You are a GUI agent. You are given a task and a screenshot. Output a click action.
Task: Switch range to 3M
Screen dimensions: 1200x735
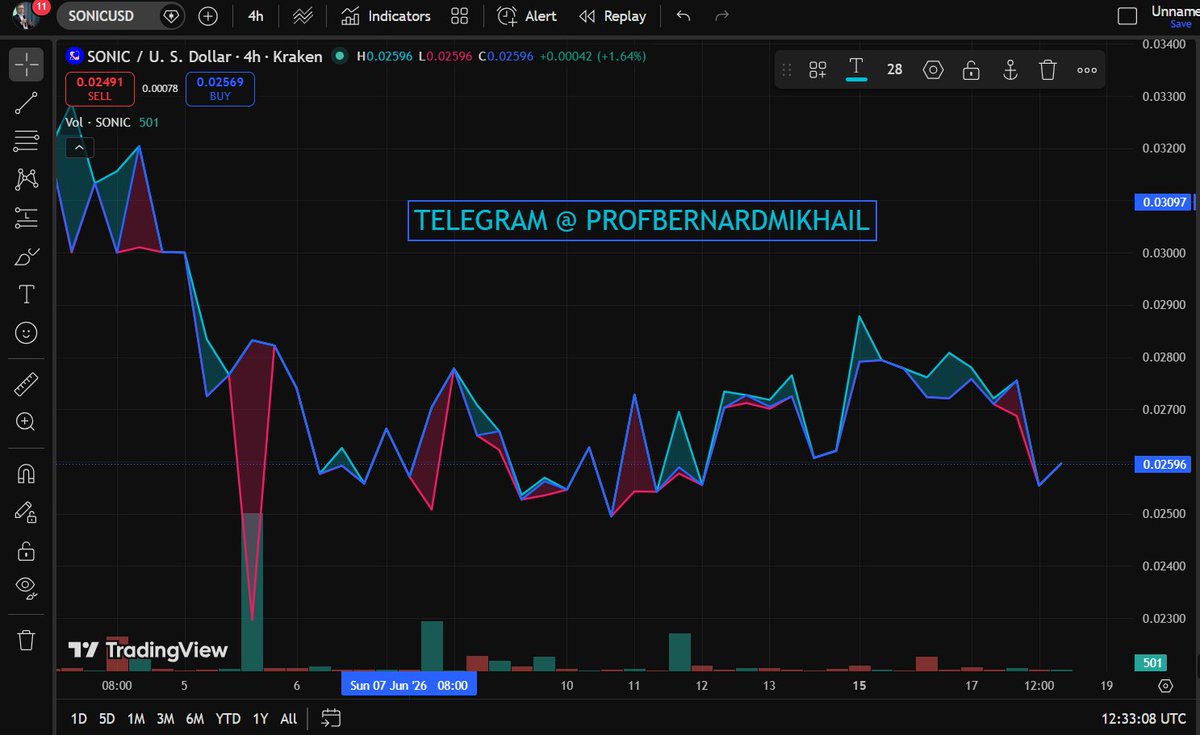pyautogui.click(x=165, y=718)
